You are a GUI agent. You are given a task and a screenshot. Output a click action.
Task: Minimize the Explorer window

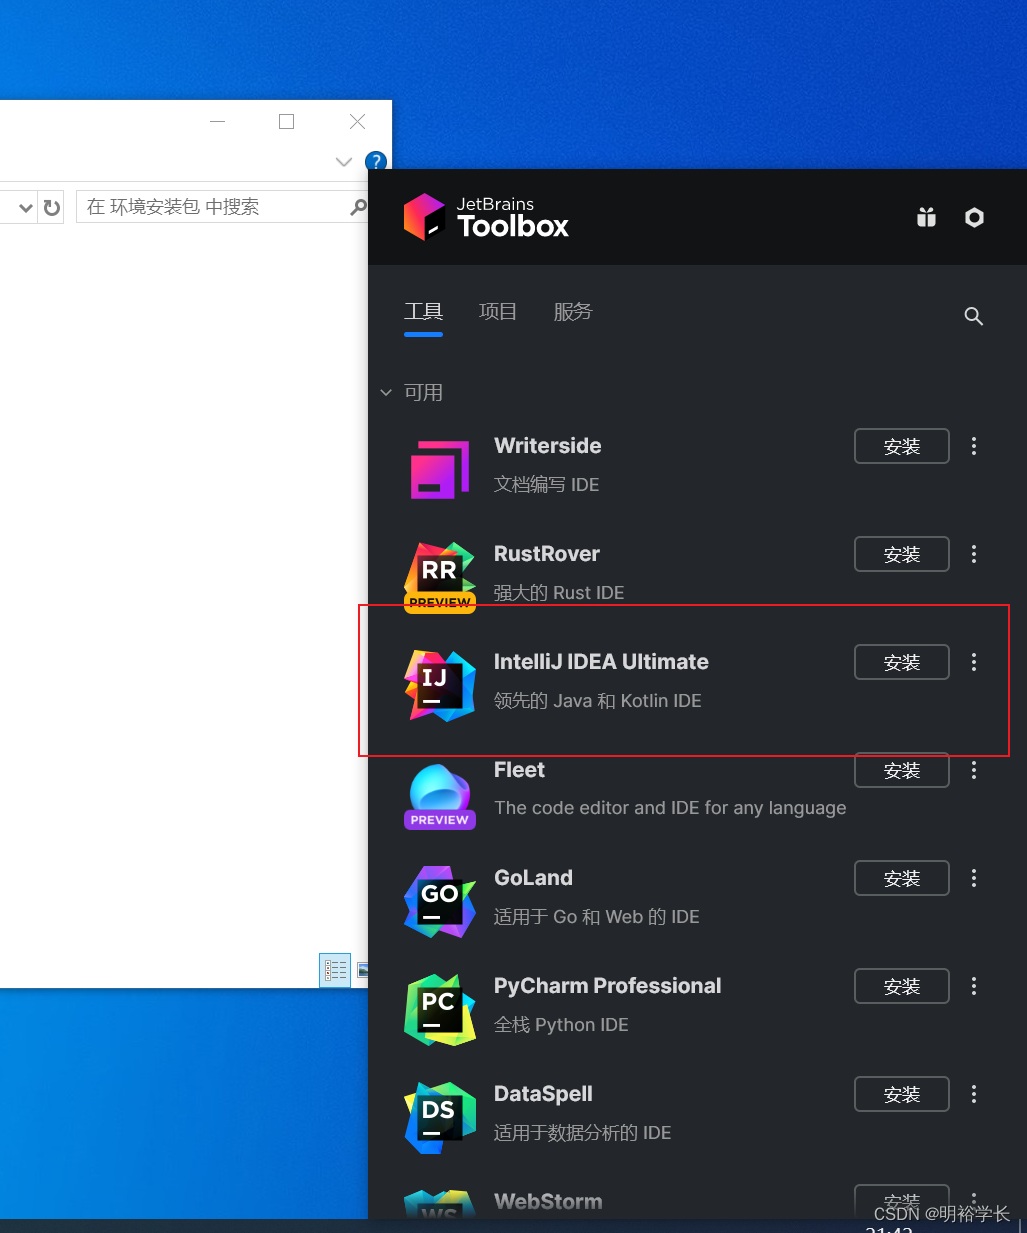(218, 121)
